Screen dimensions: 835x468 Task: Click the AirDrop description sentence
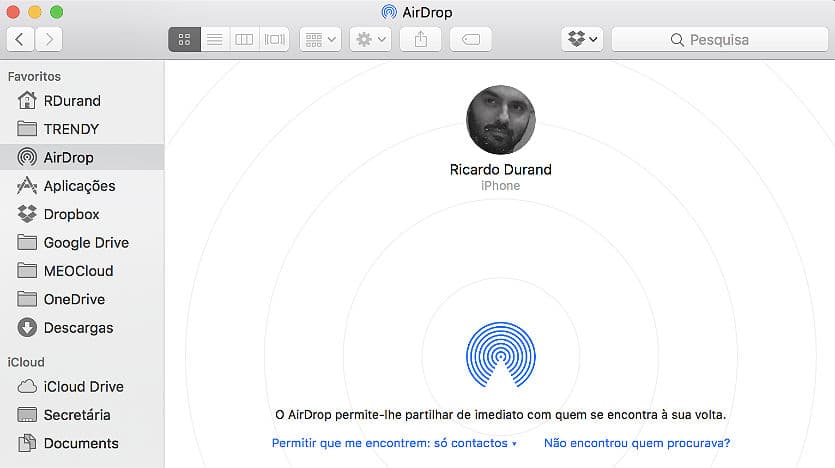[x=501, y=415]
